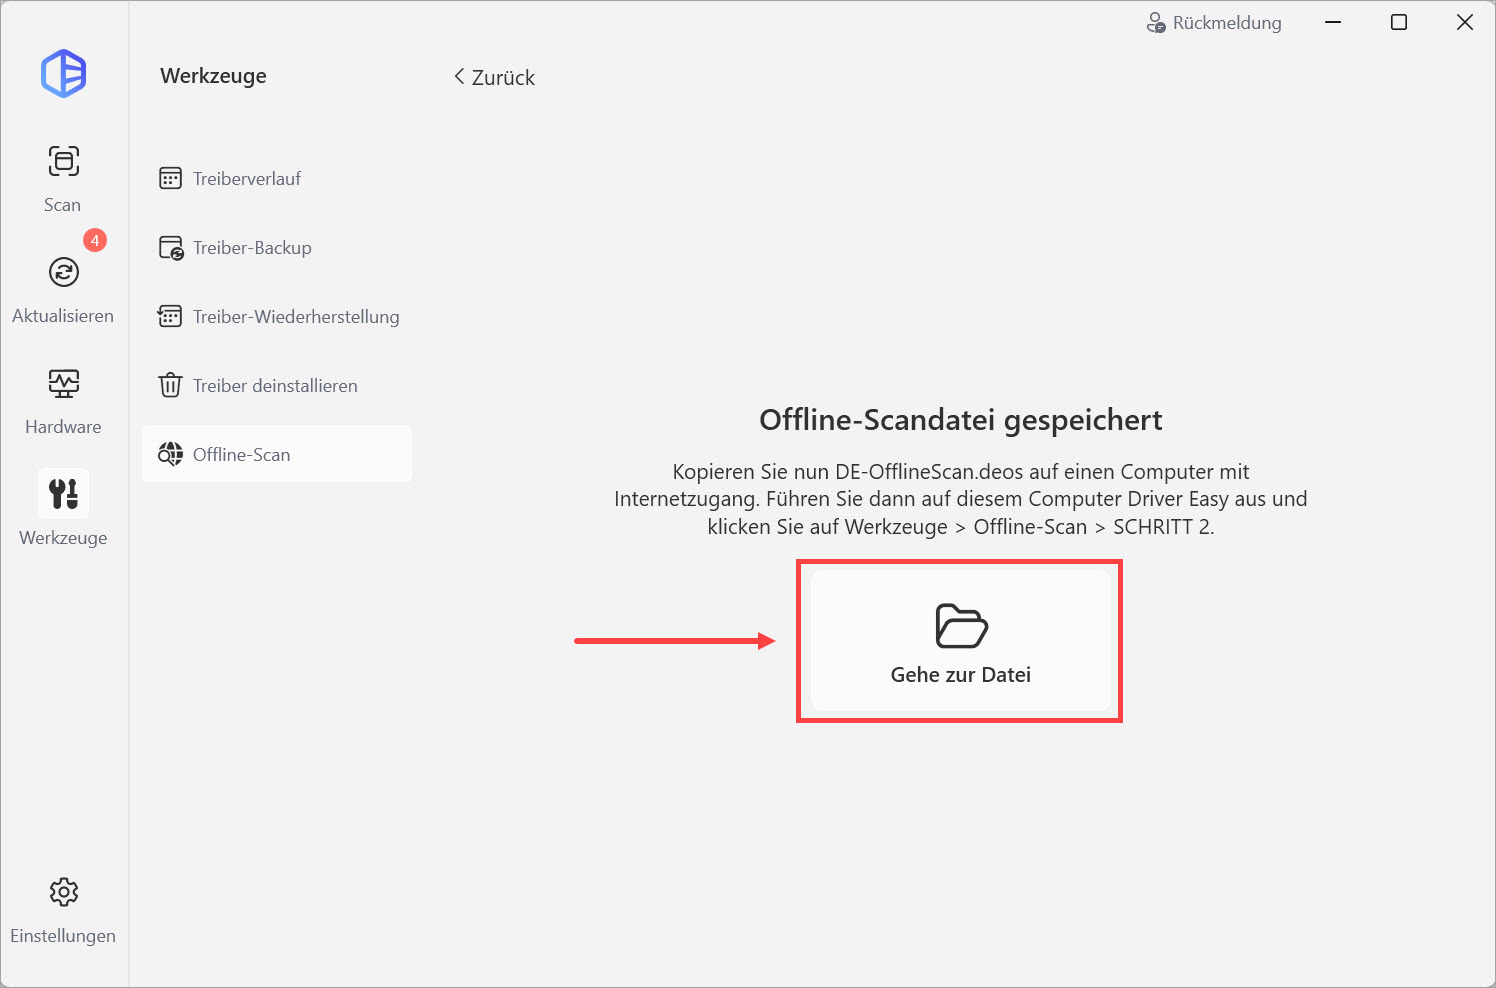This screenshot has width=1496, height=988.
Task: Click the Hardware label in sidebar
Action: (x=63, y=427)
